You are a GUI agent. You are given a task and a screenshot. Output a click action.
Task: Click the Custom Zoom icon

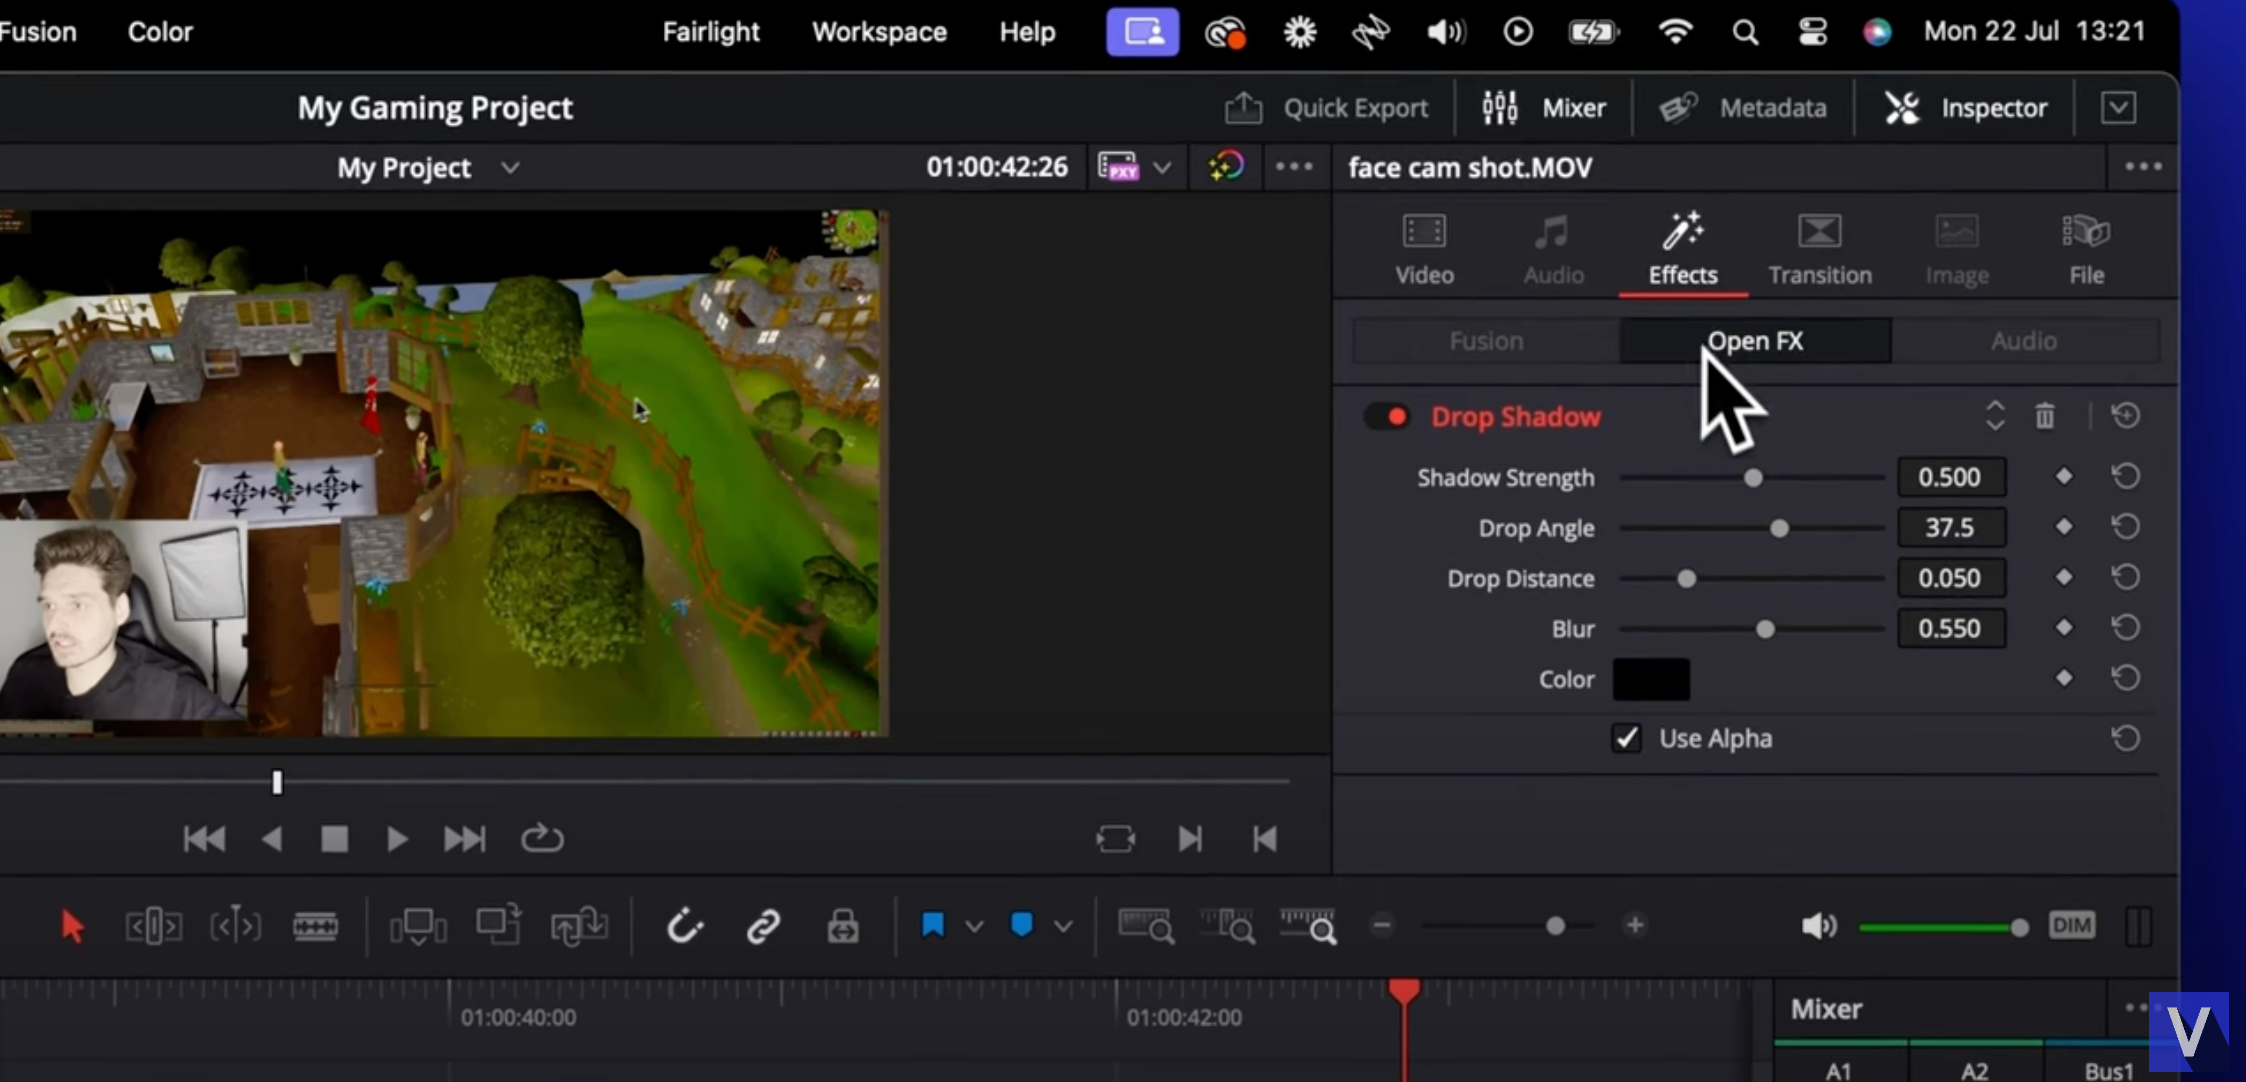[1308, 926]
